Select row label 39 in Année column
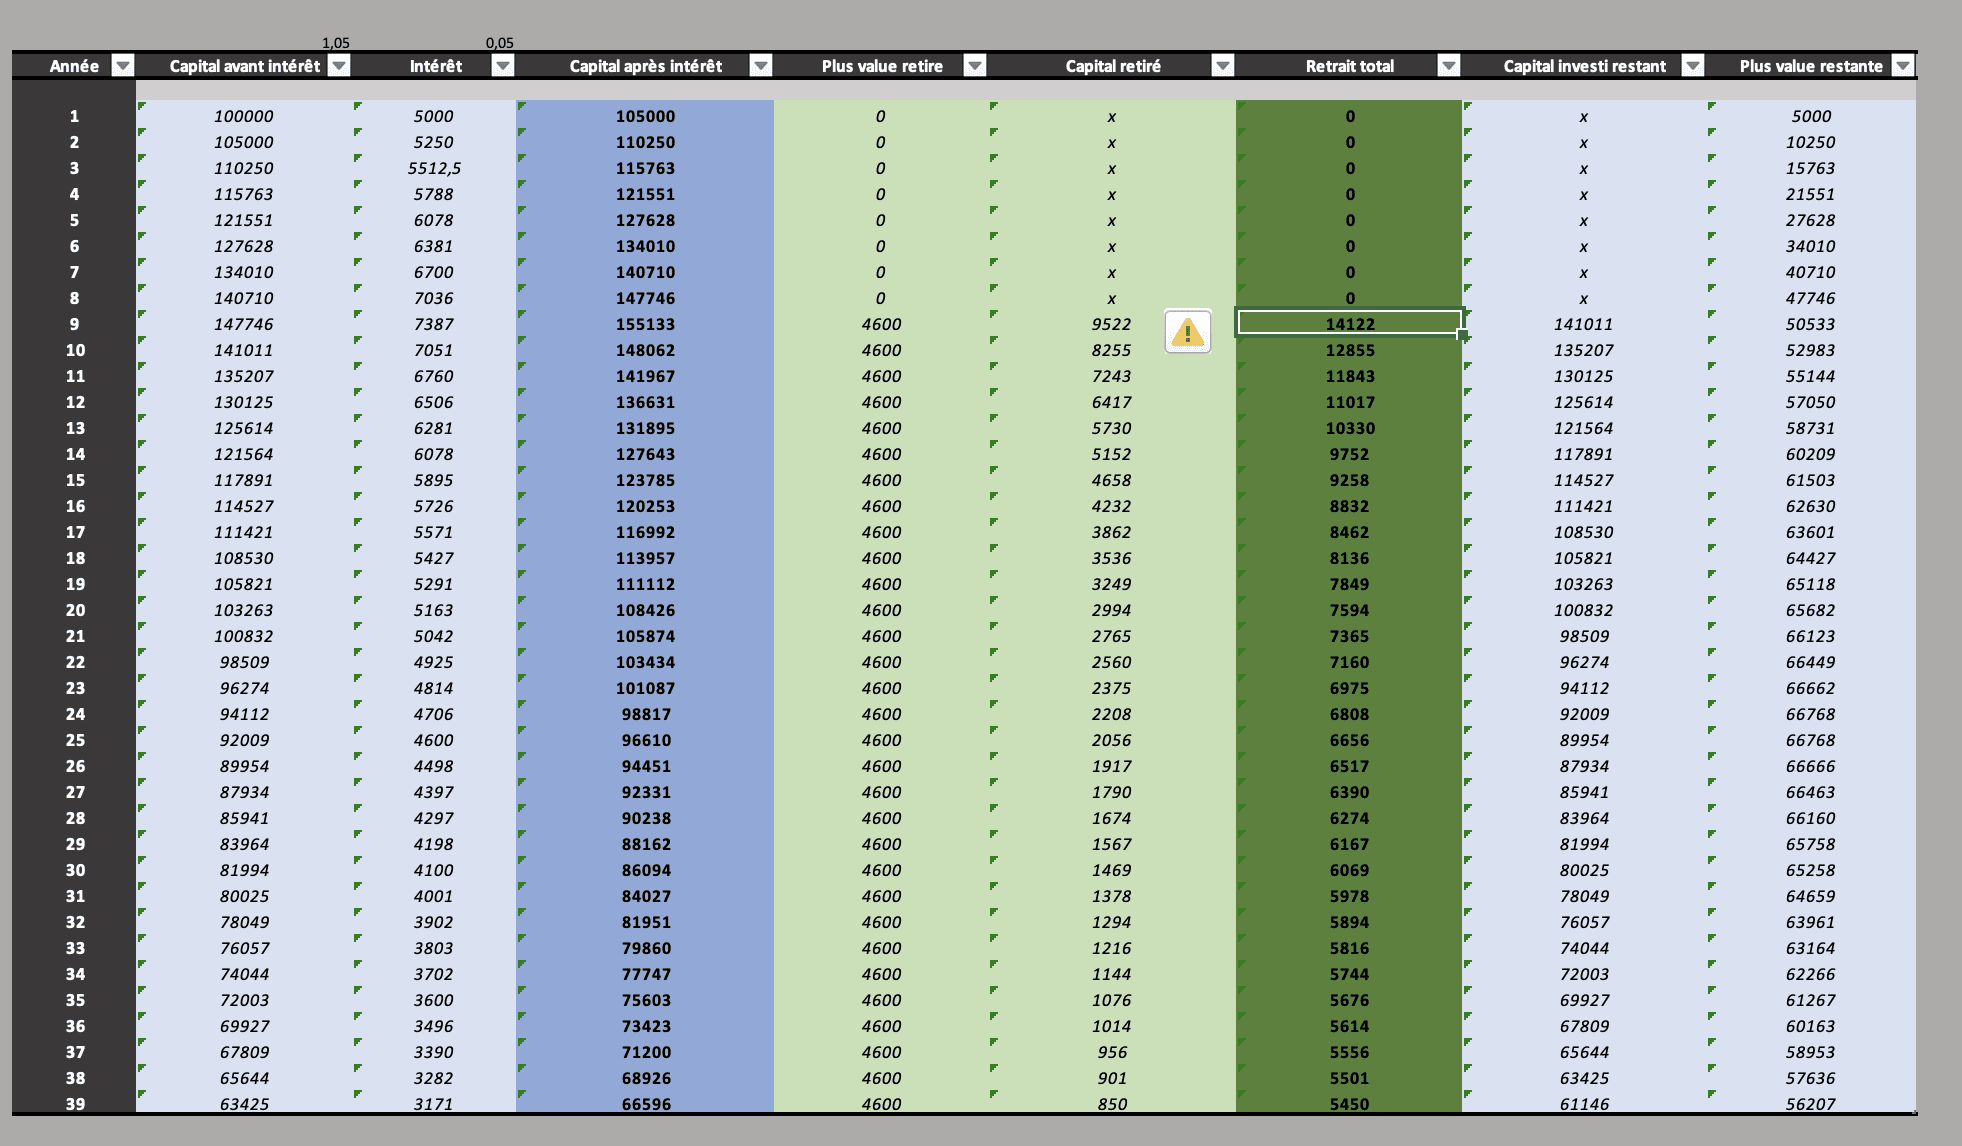 (74, 1103)
